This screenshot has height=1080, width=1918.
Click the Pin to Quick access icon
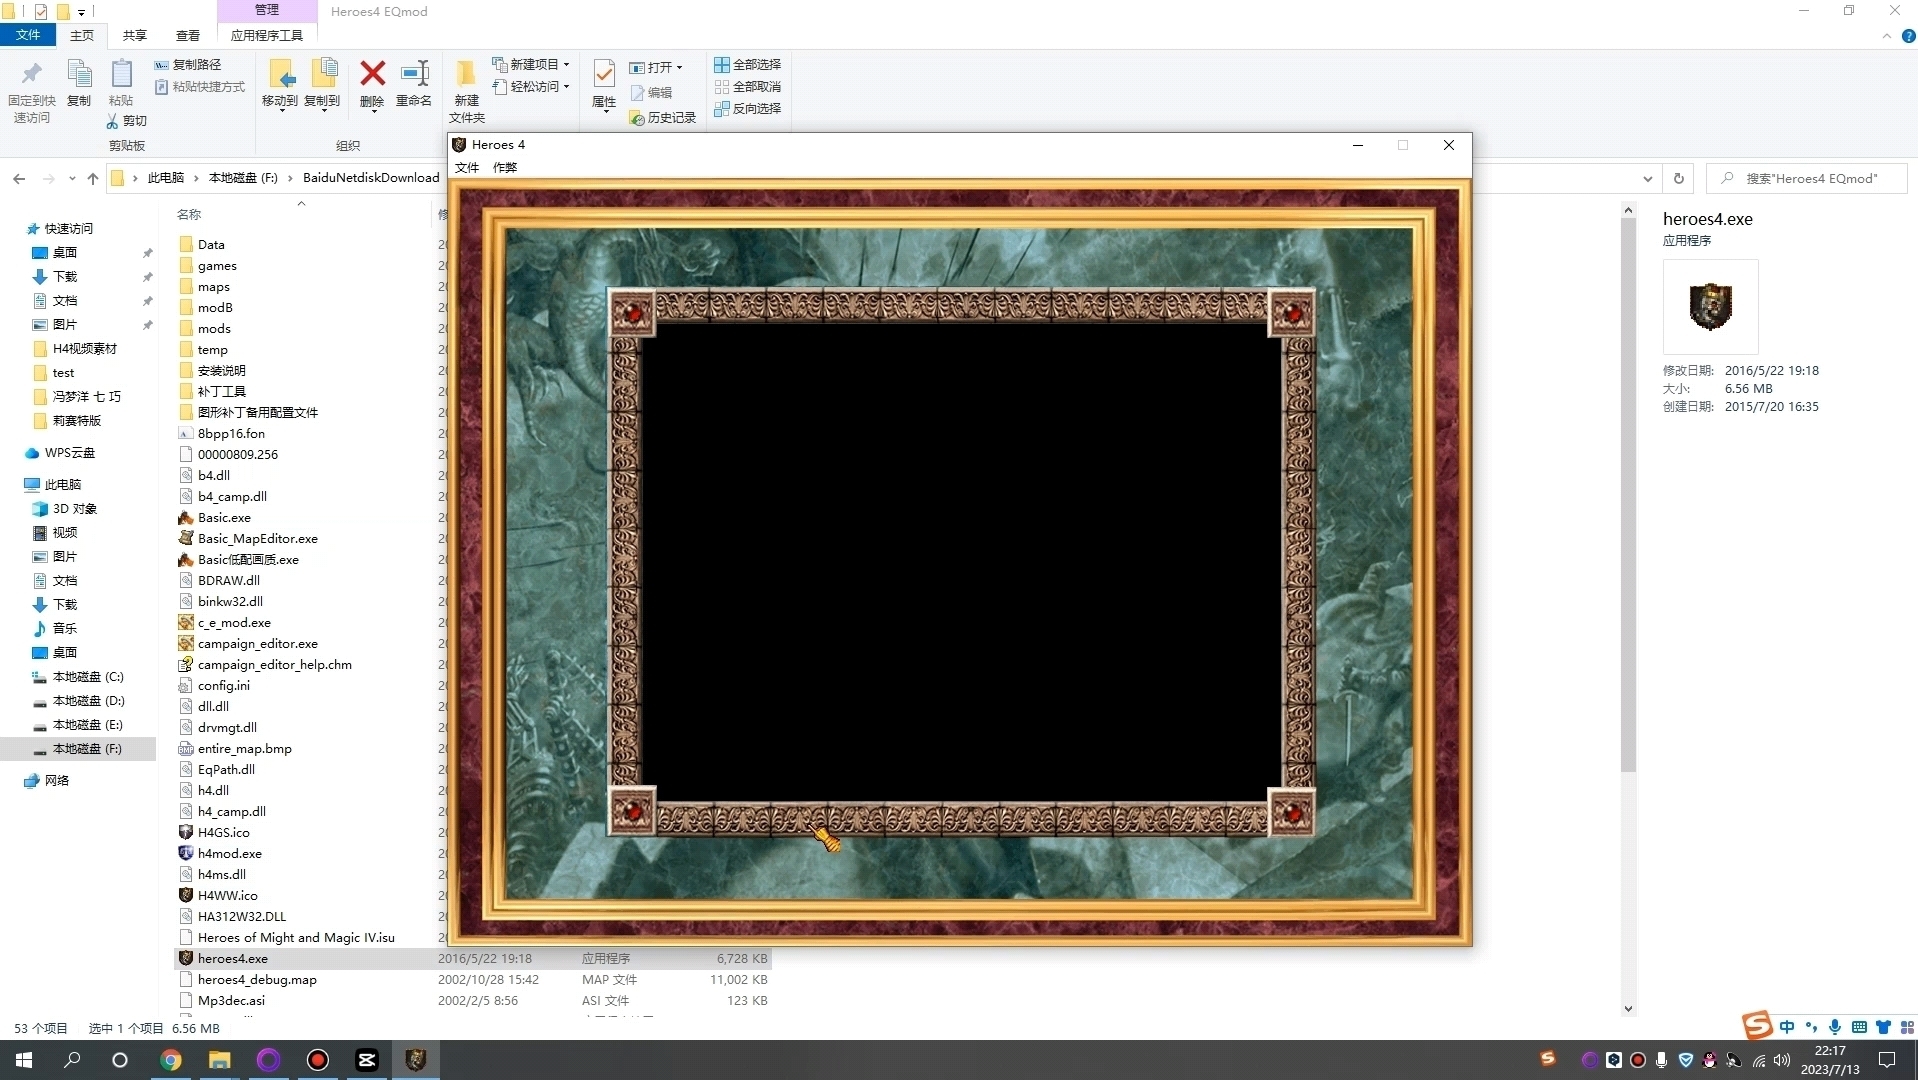(31, 75)
